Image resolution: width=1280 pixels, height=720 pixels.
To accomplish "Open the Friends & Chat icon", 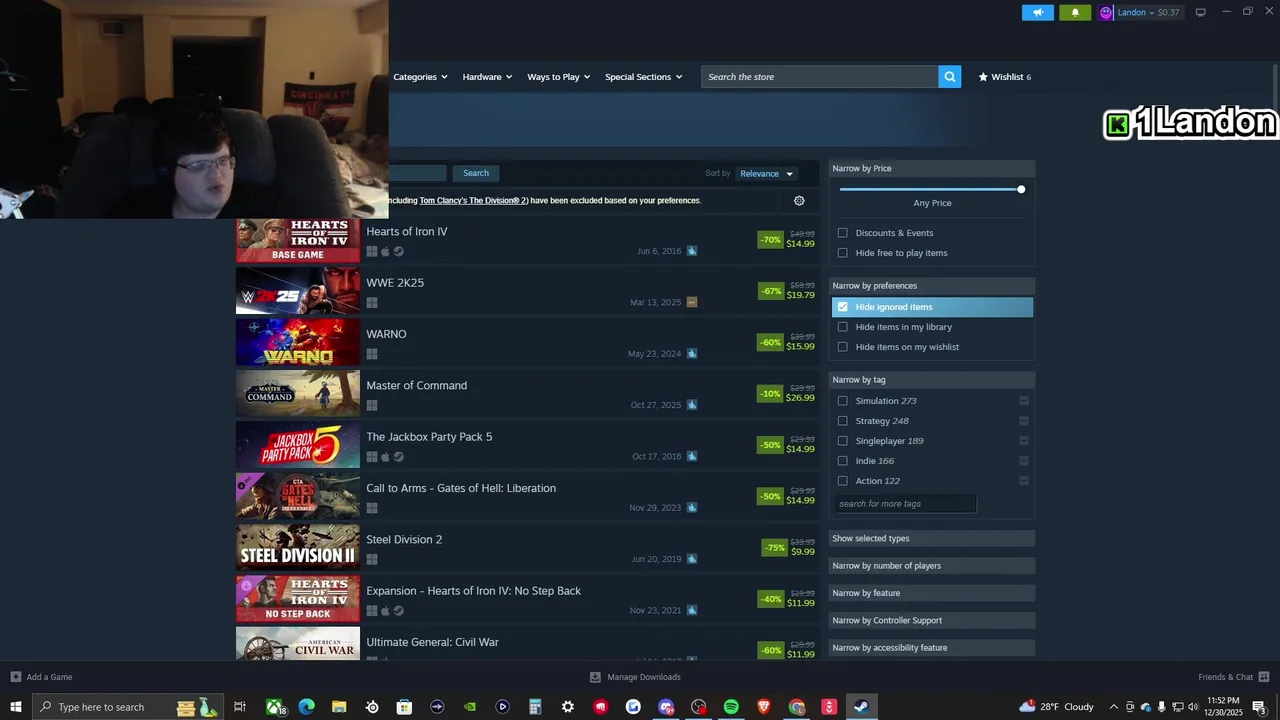I will pos(1264,677).
